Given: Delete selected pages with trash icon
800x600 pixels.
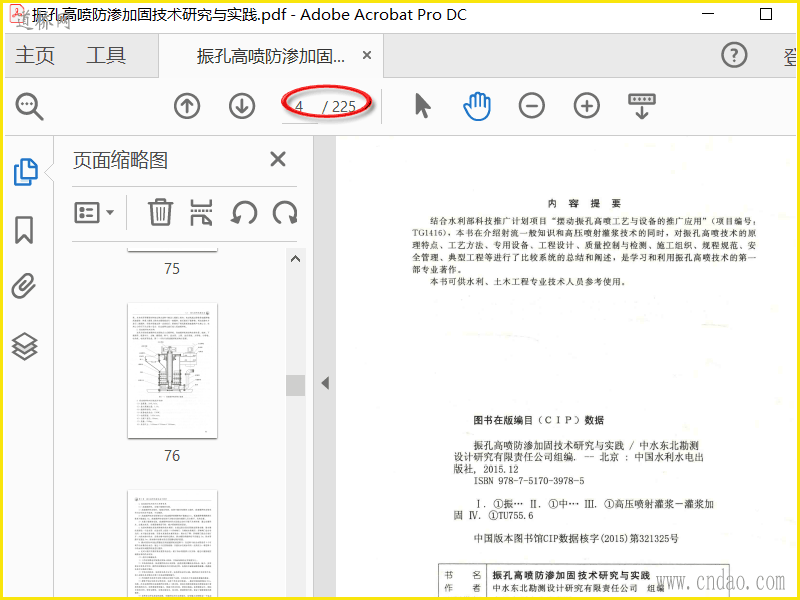Looking at the screenshot, I should [160, 212].
